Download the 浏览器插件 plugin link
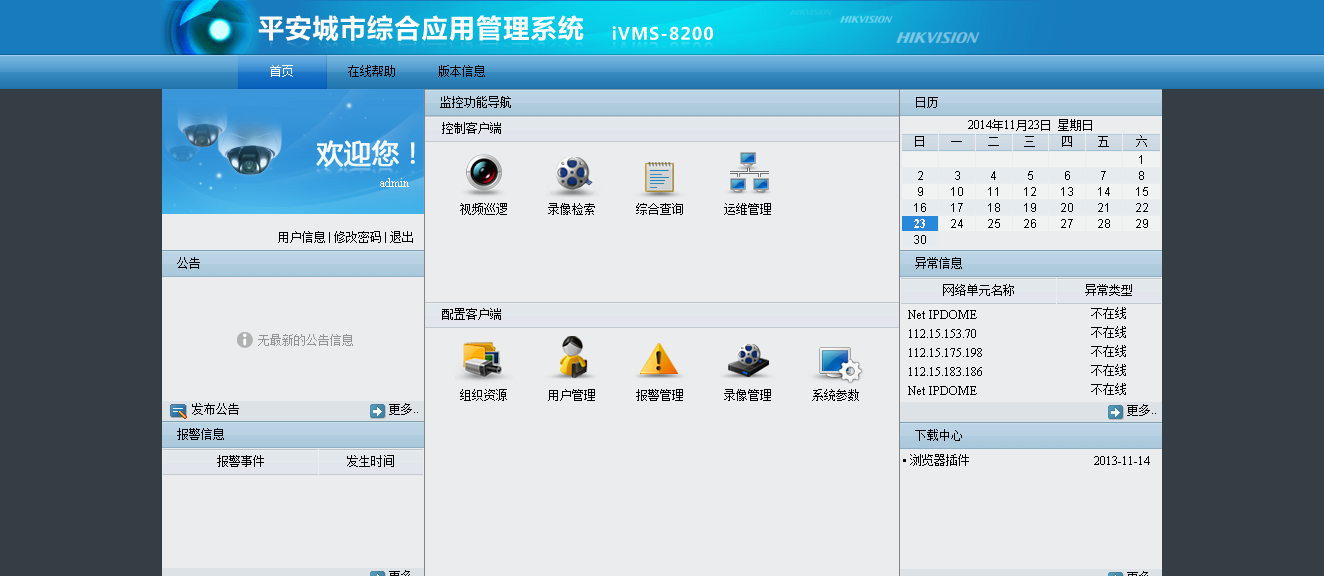Screen dimensions: 1324x576 (x=939, y=461)
